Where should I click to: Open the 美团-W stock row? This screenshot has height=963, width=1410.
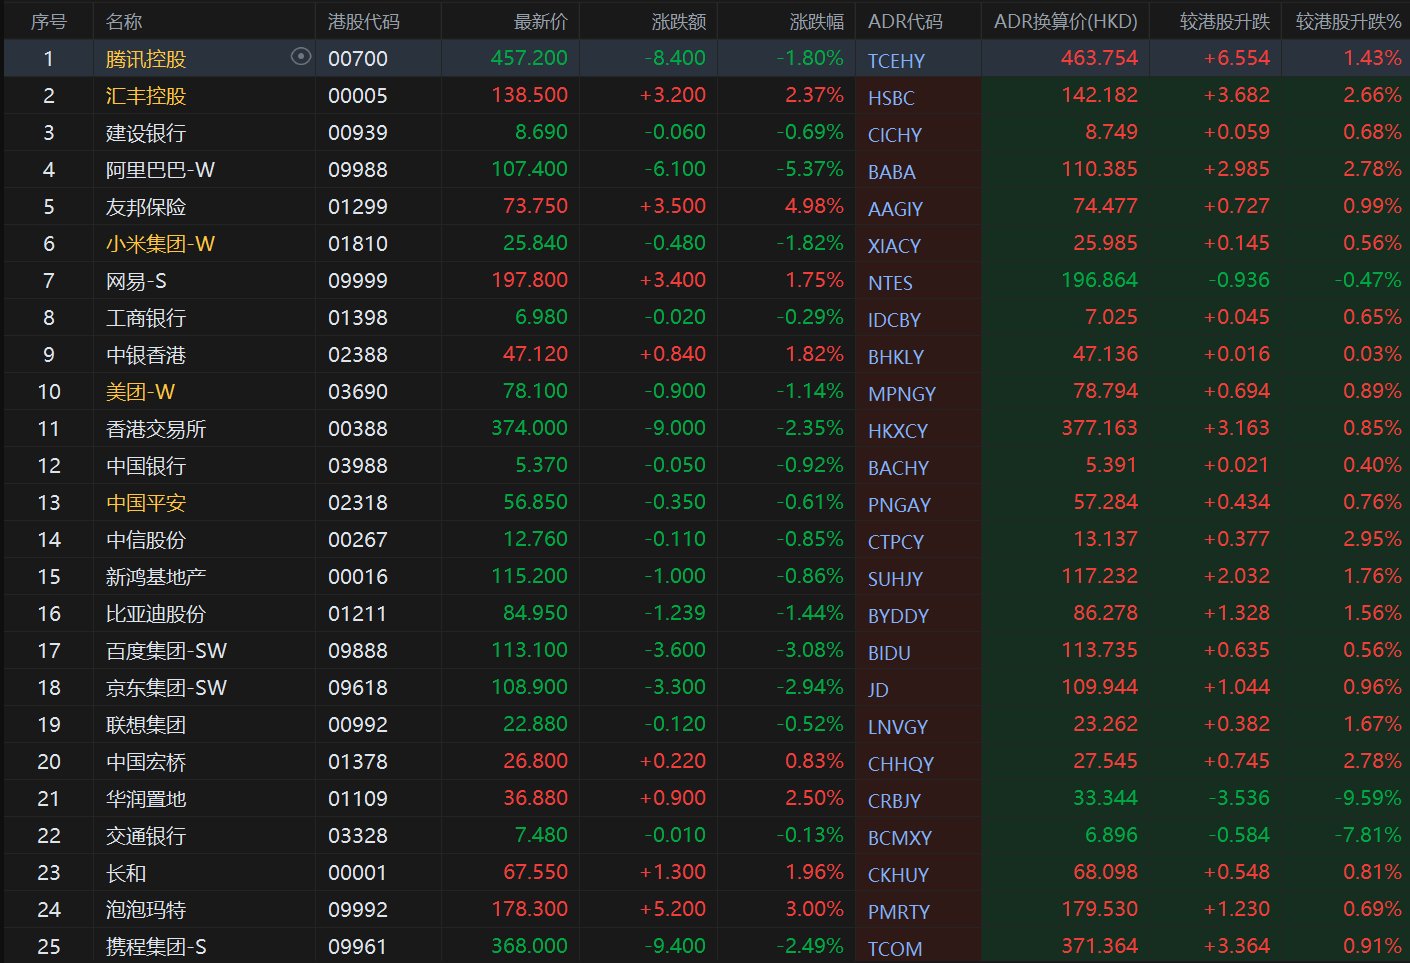pos(705,391)
